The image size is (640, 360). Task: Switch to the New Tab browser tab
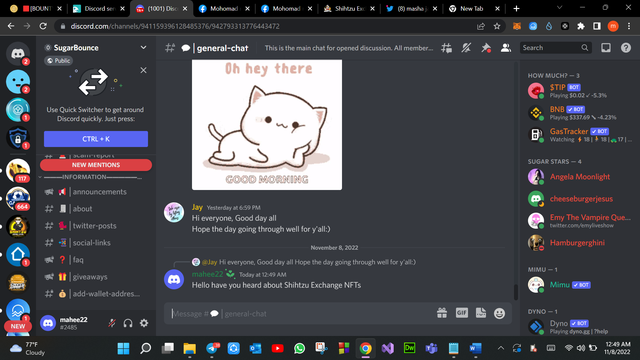tap(473, 9)
